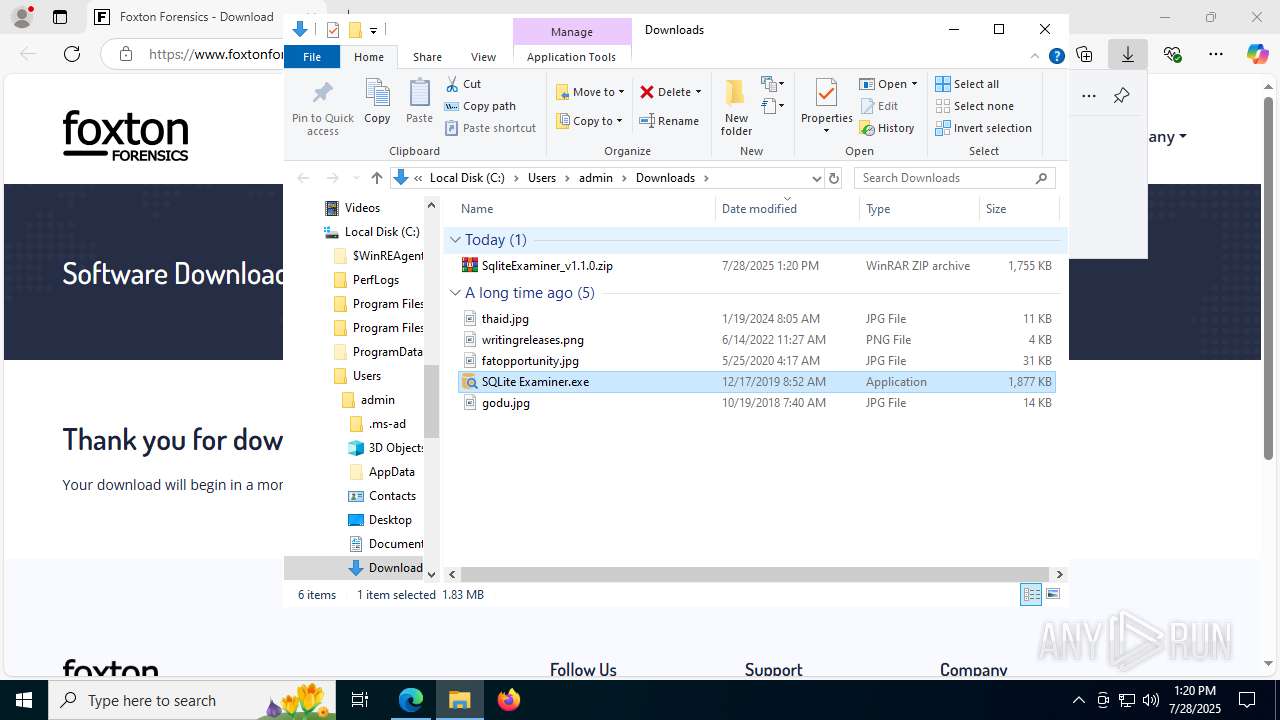Open Task View on taskbar
This screenshot has height=720, width=1280.
point(360,700)
